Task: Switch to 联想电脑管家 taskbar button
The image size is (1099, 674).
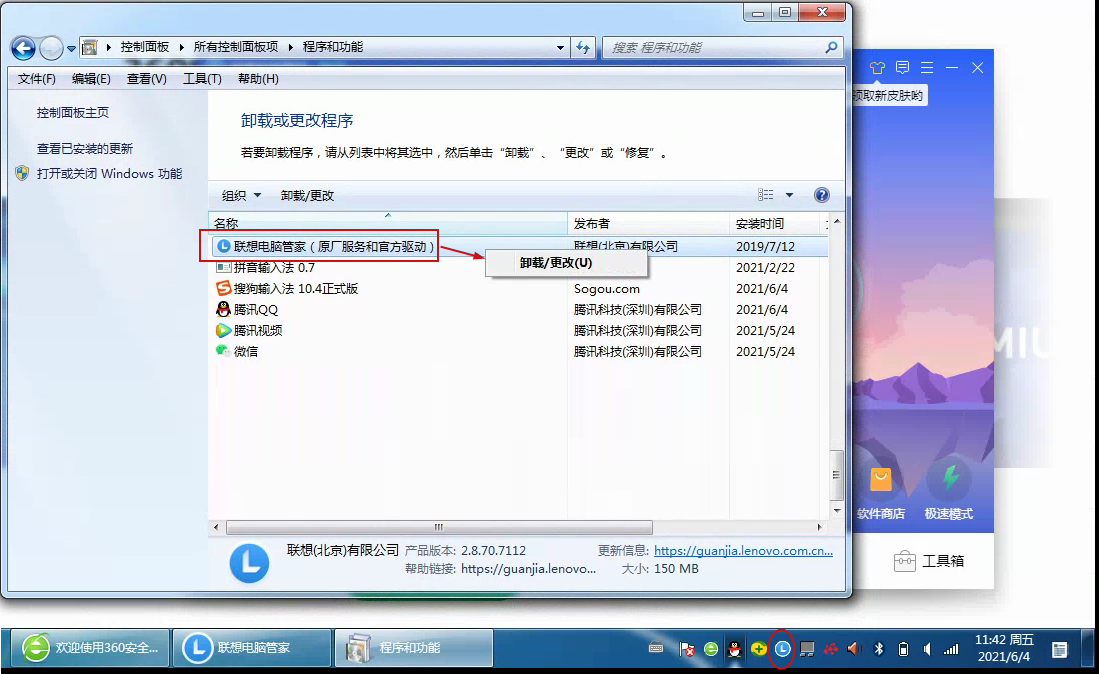Action: tap(252, 648)
